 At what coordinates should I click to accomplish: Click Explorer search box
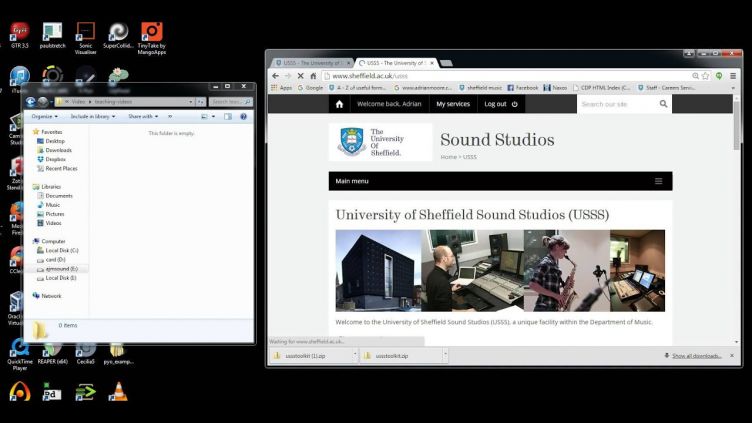click(231, 102)
